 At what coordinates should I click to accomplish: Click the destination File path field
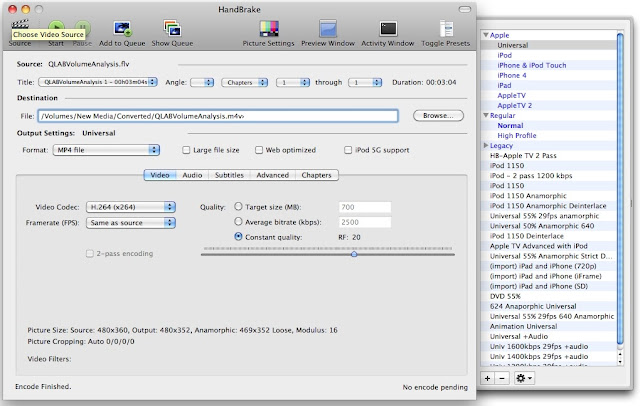[218, 116]
